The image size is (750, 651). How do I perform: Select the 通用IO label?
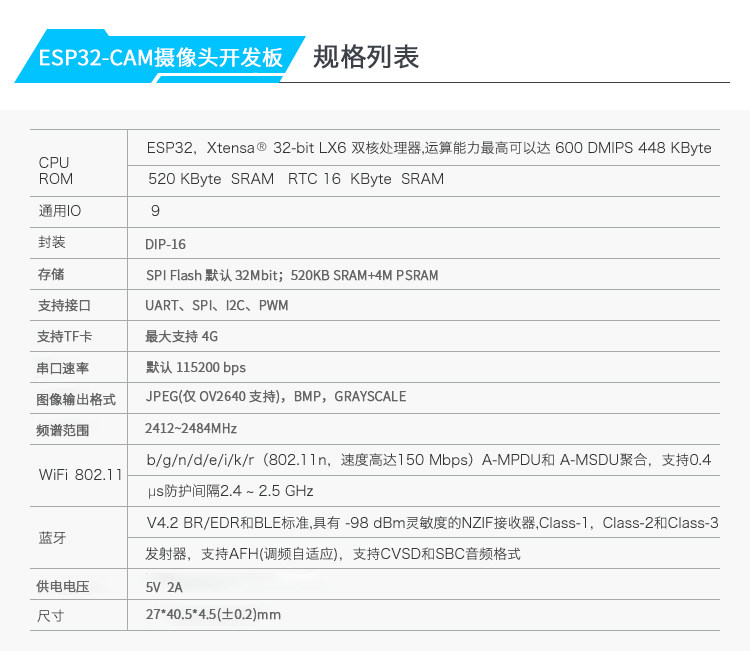[60, 211]
